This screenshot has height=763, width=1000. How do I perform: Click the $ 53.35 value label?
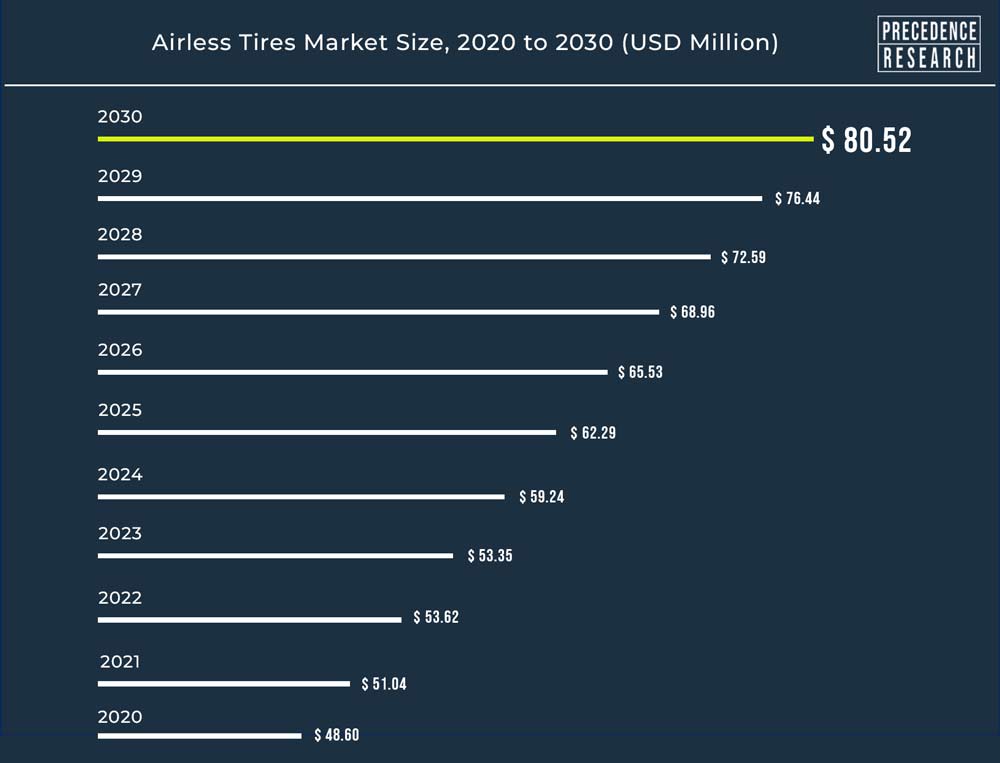click(490, 556)
